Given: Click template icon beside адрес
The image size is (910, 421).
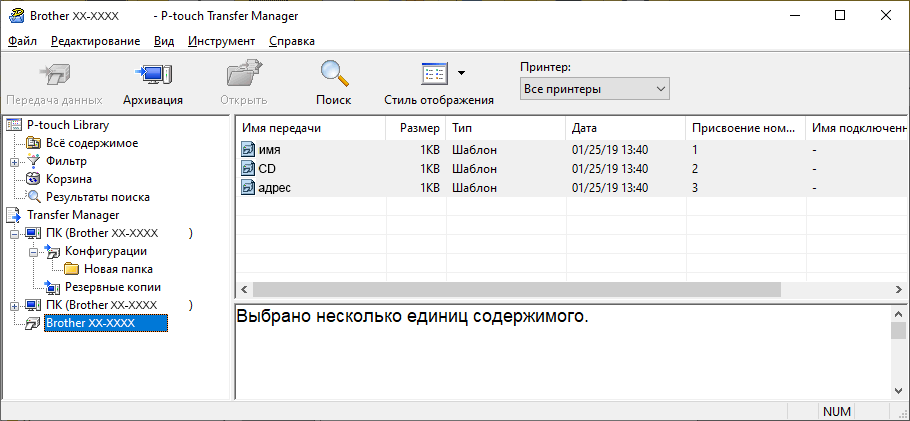Looking at the screenshot, I should [248, 188].
